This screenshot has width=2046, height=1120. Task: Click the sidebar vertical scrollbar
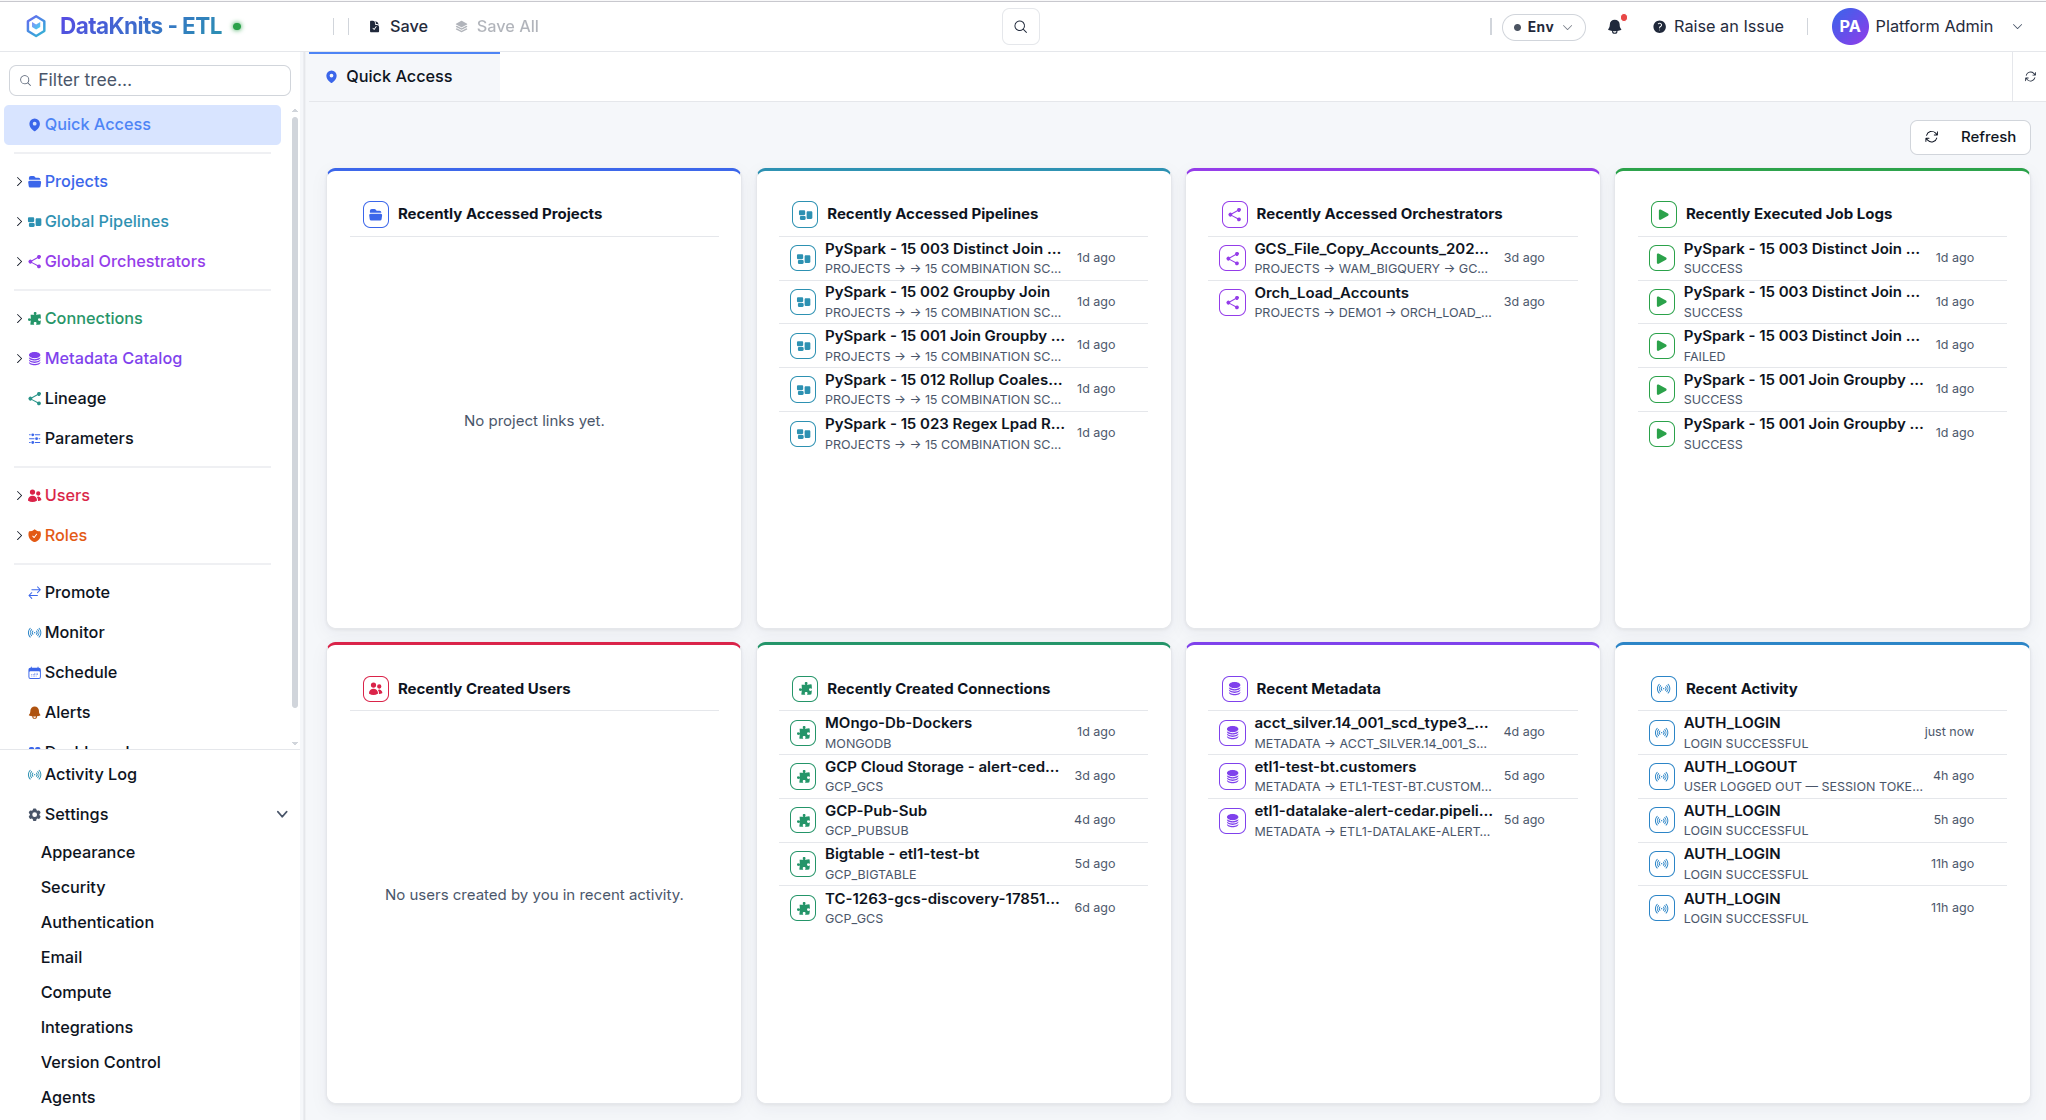pos(294,410)
